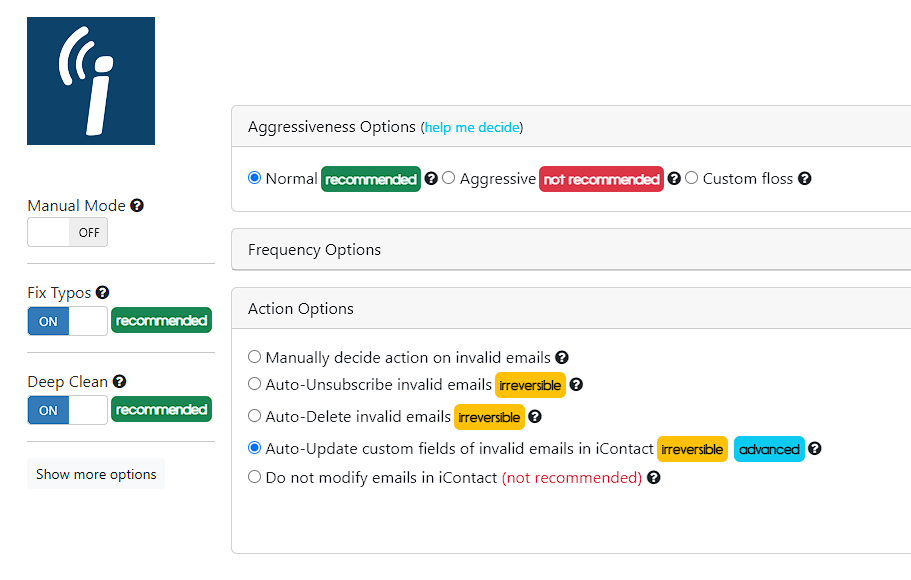Click the help icon beside Manual Mode

137,205
